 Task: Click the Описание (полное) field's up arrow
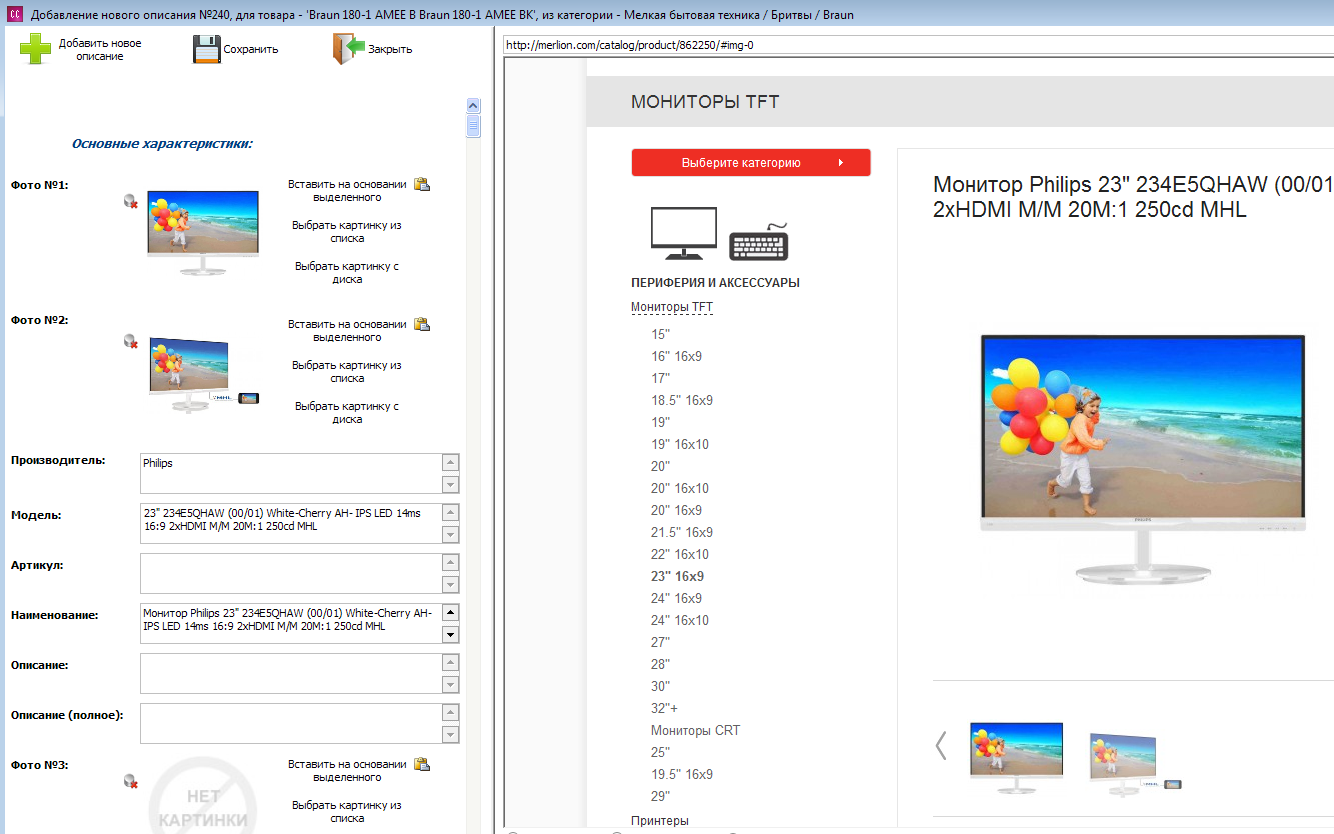[451, 713]
